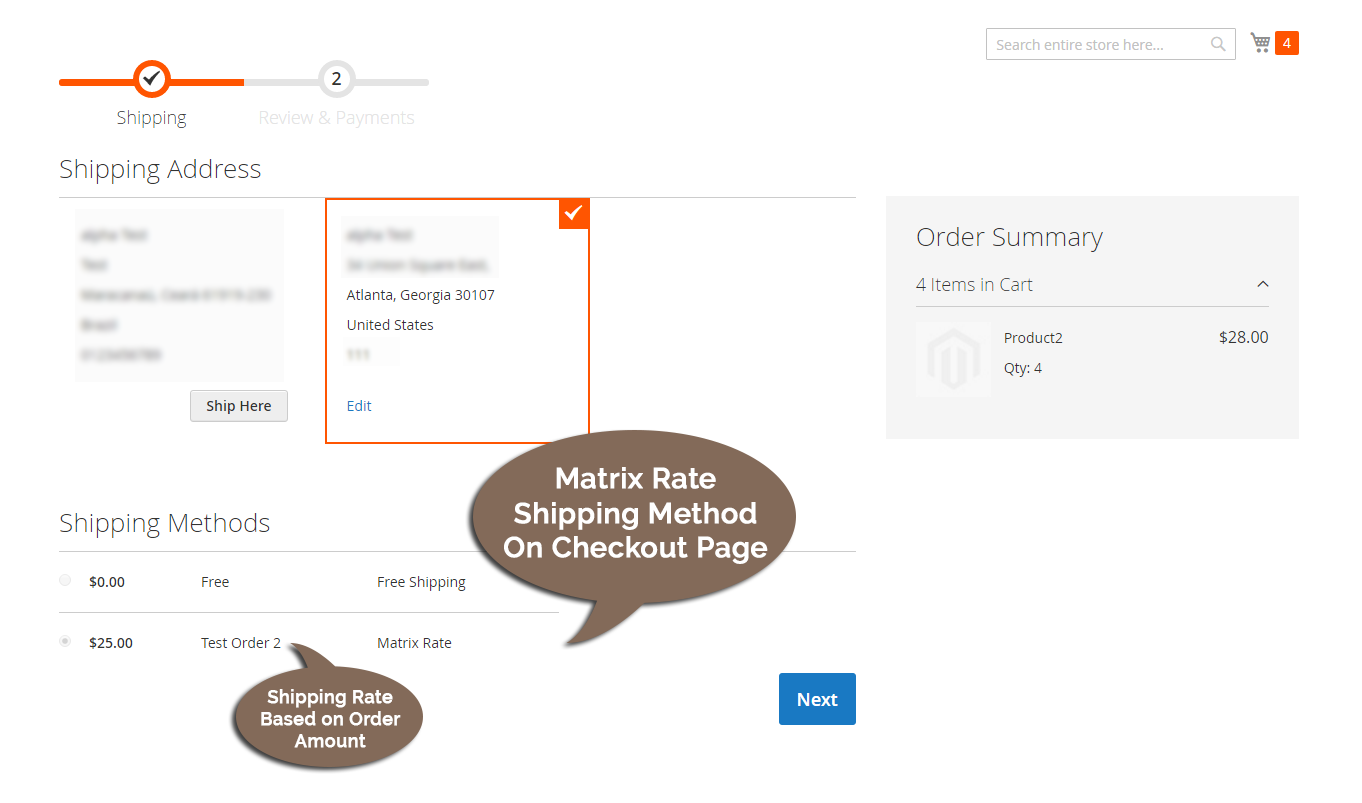Open the shopping cart icon

[x=1259, y=42]
